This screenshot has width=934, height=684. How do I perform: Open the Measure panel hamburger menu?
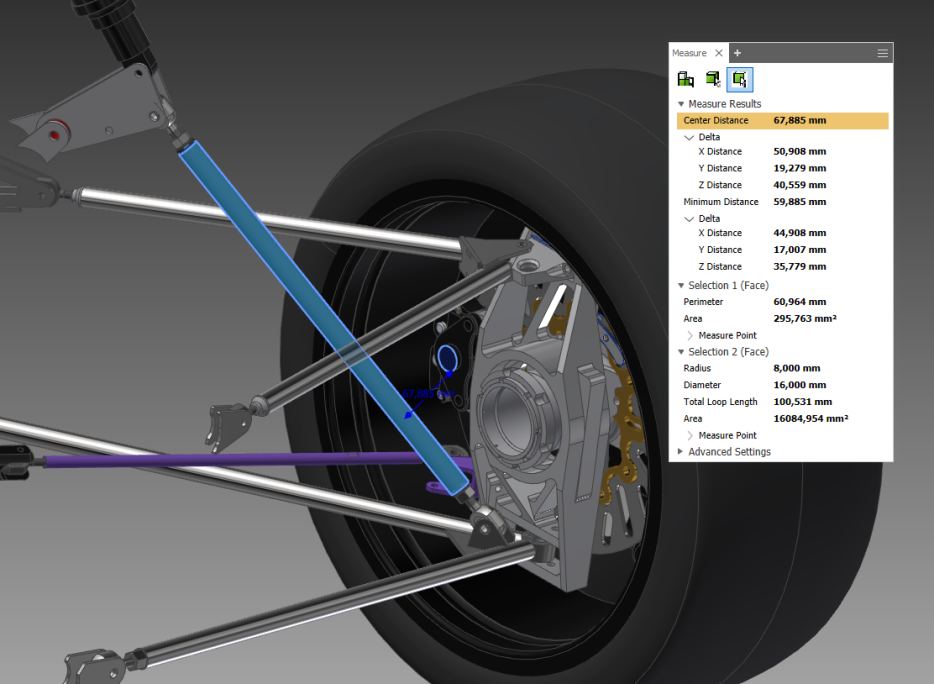(883, 53)
